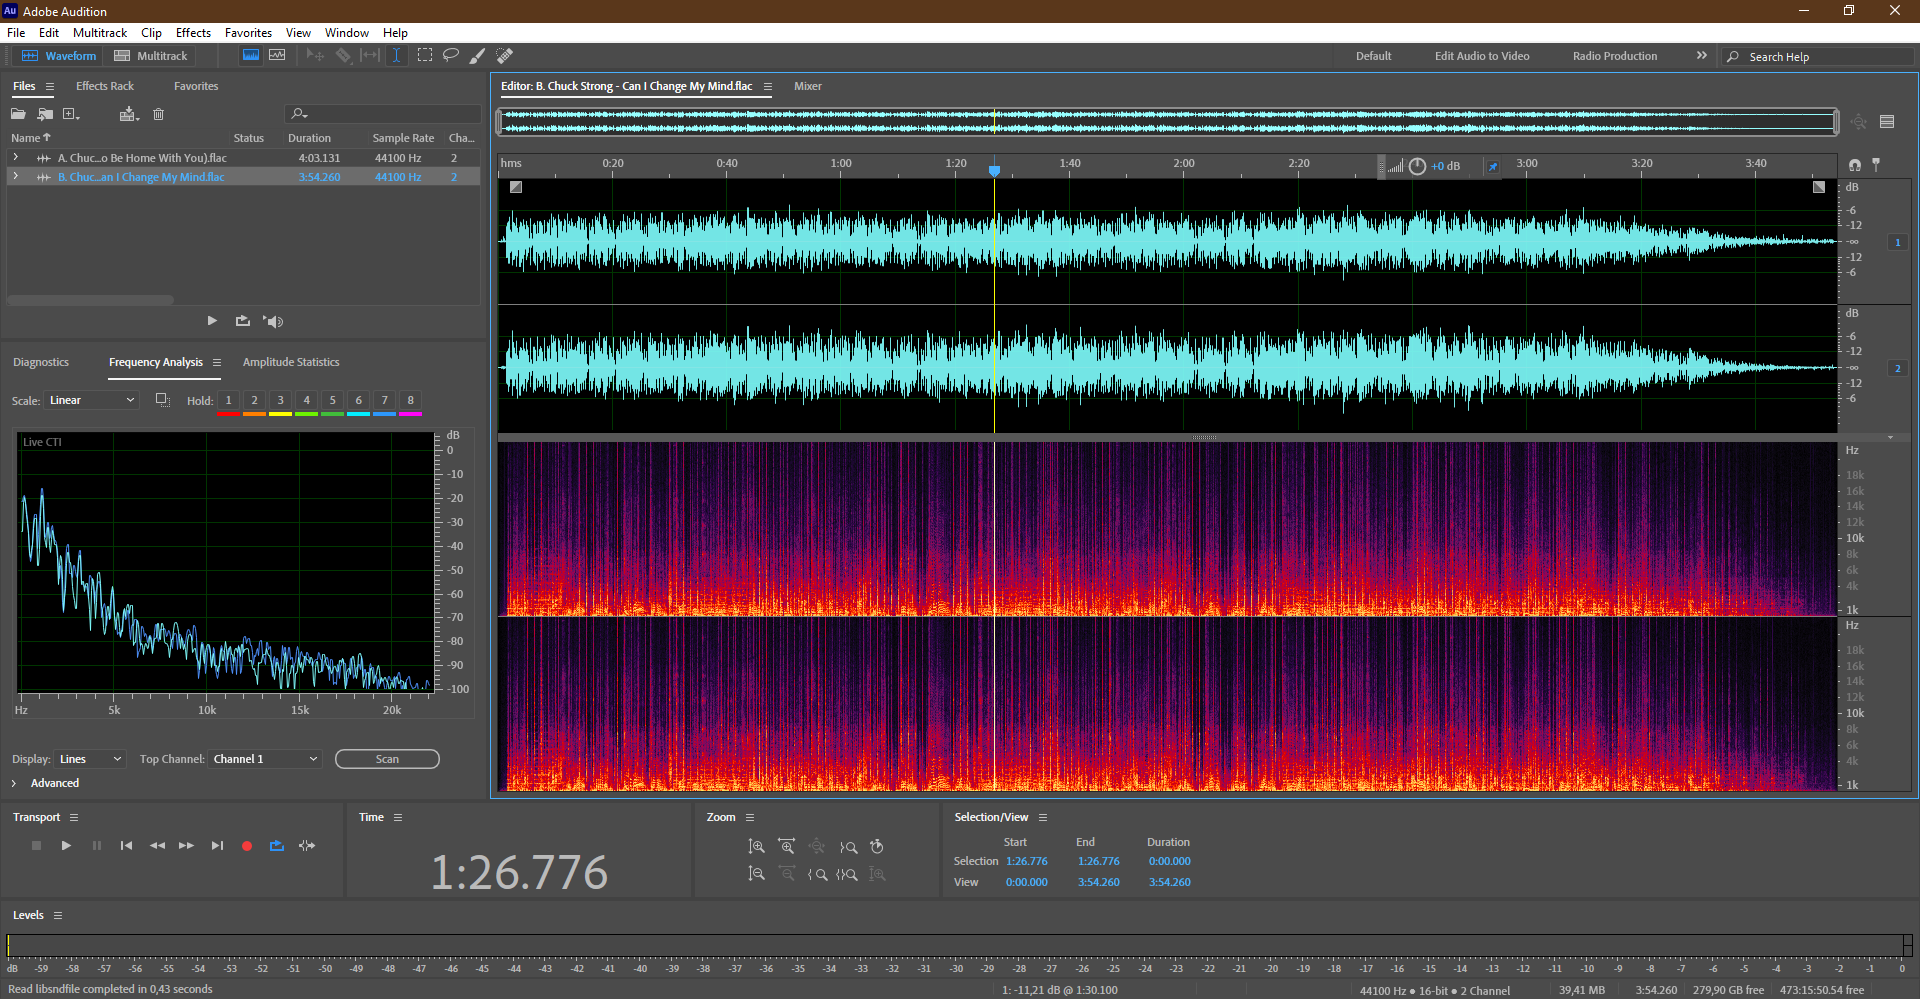Click Play button in Transport

click(66, 846)
